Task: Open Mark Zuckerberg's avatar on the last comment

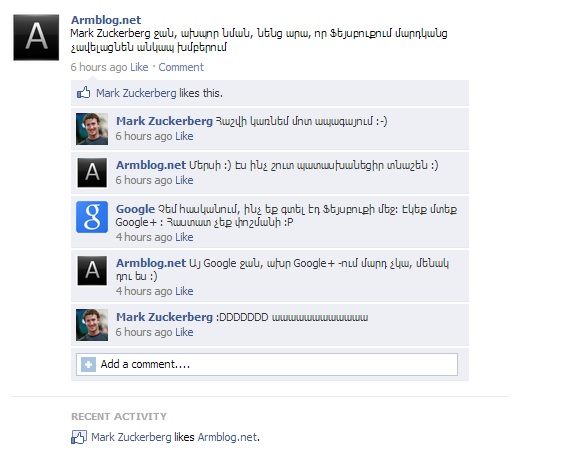Action: point(92,325)
